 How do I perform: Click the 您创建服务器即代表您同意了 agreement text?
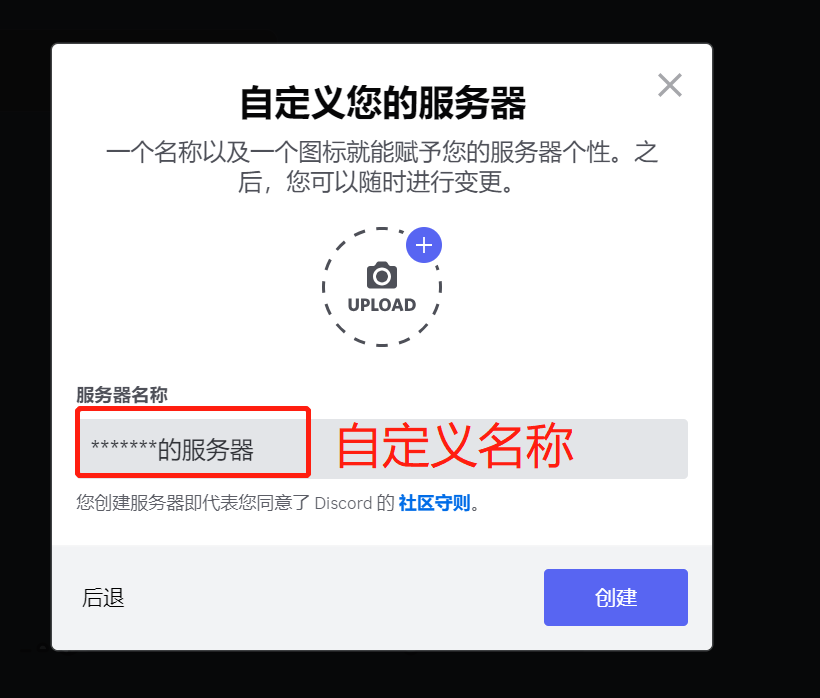tap(193, 503)
